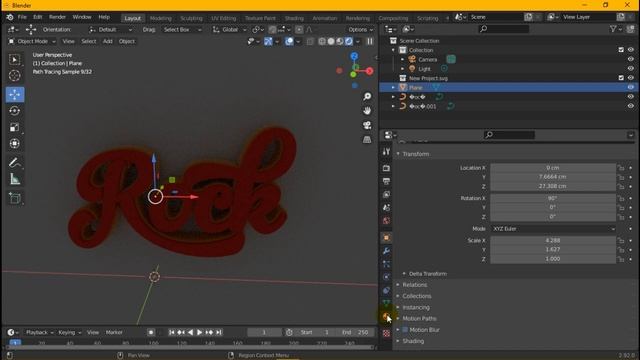Viewport: 640px width, 360px height.
Task: Open the rotation Mode XYZ Euler dropdown
Action: click(553, 229)
